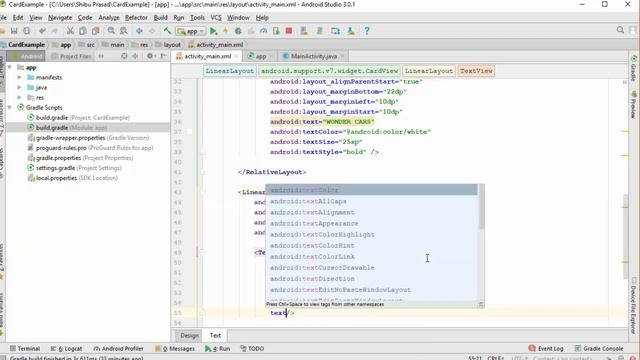
Task: Open the Logcat tool window
Action: 67,349
